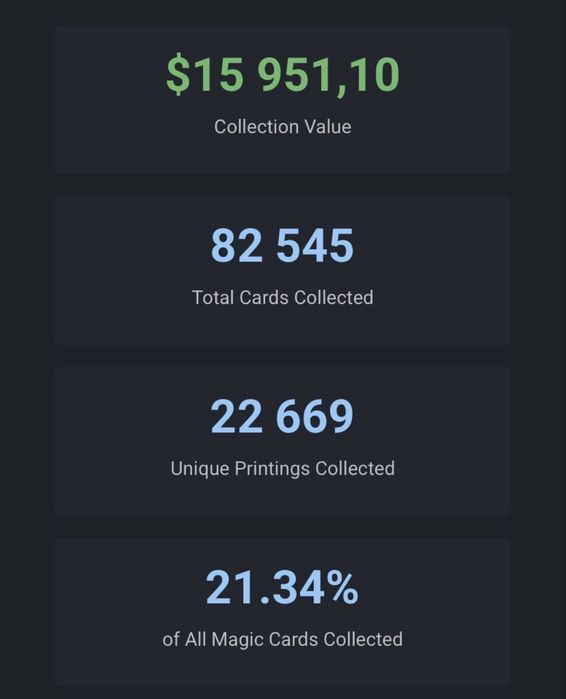Click the percent symbol after 21.34
This screenshot has width=566, height=699.
coord(342,588)
